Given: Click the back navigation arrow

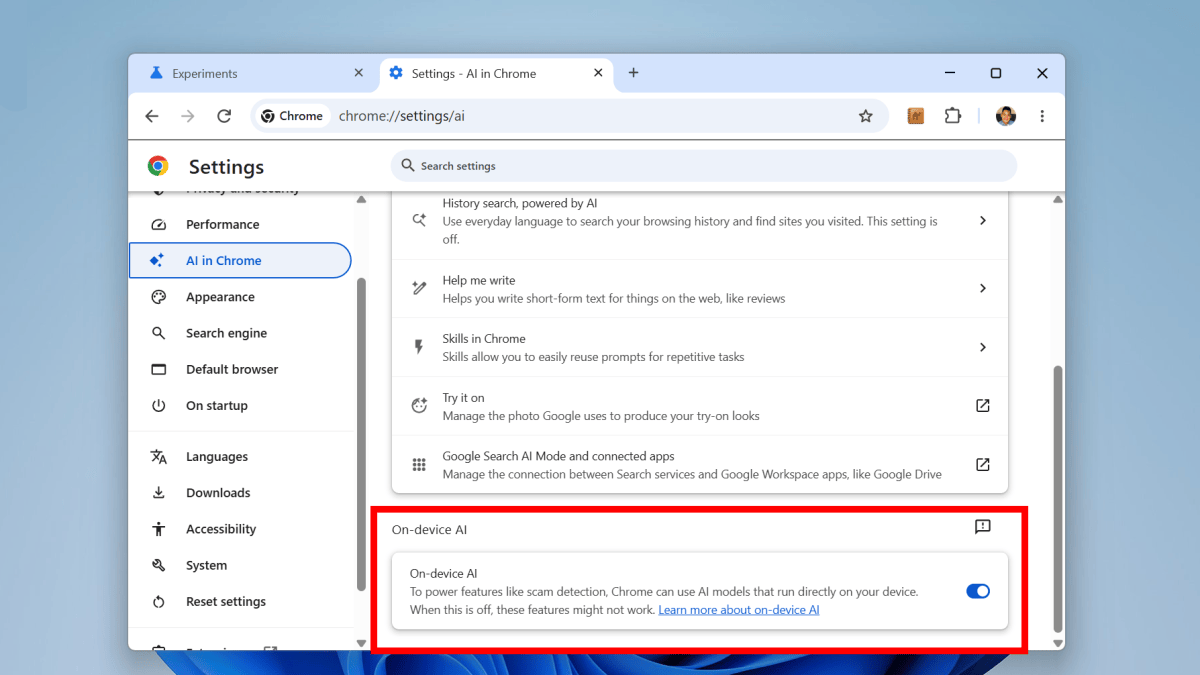Looking at the screenshot, I should click(x=152, y=116).
